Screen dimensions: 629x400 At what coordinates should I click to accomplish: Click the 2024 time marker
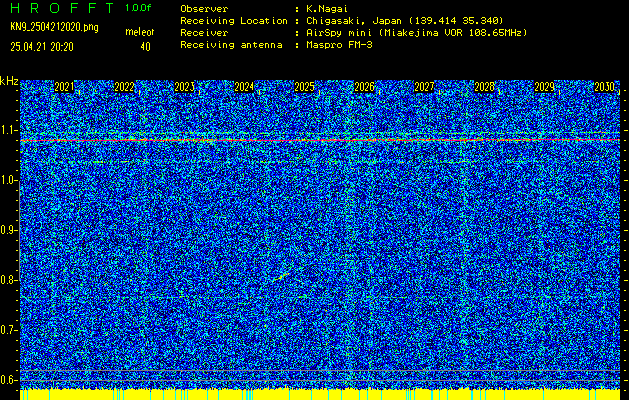[244, 87]
